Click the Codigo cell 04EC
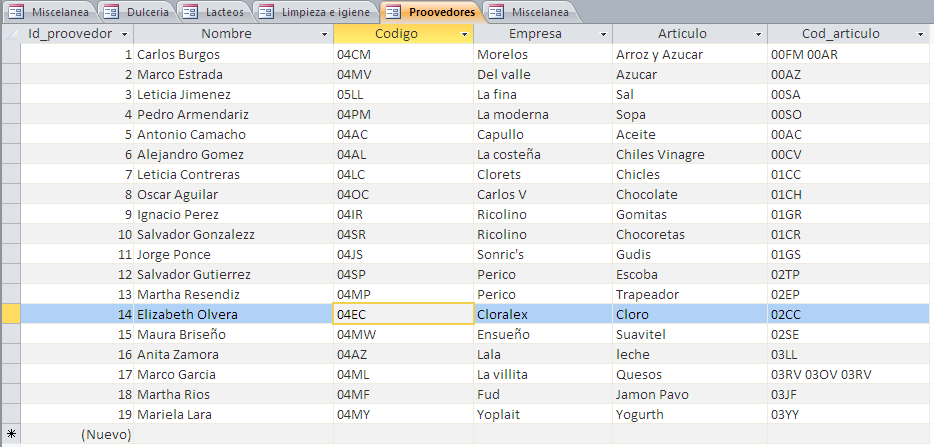The image size is (934, 447). (x=403, y=314)
